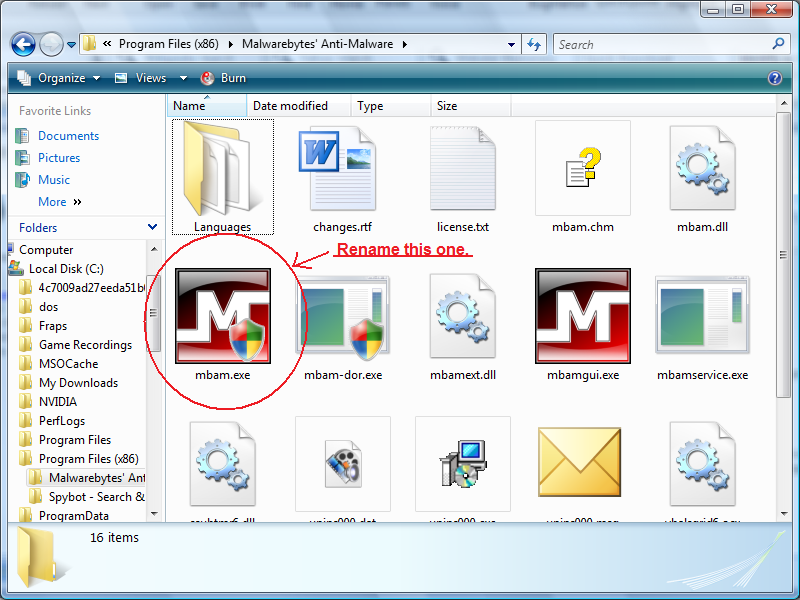
Task: Click the Views toolbar button
Action: point(141,78)
